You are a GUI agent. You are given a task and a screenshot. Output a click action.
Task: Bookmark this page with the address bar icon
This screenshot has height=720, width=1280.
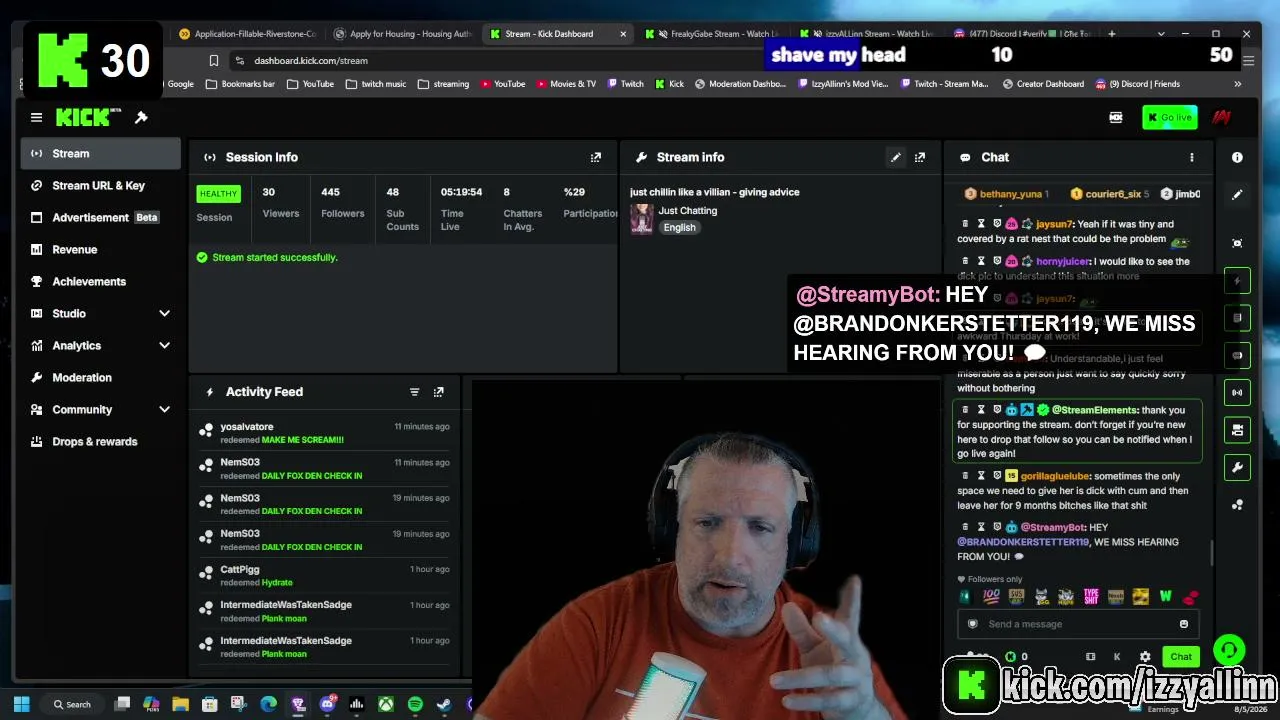pos(214,60)
